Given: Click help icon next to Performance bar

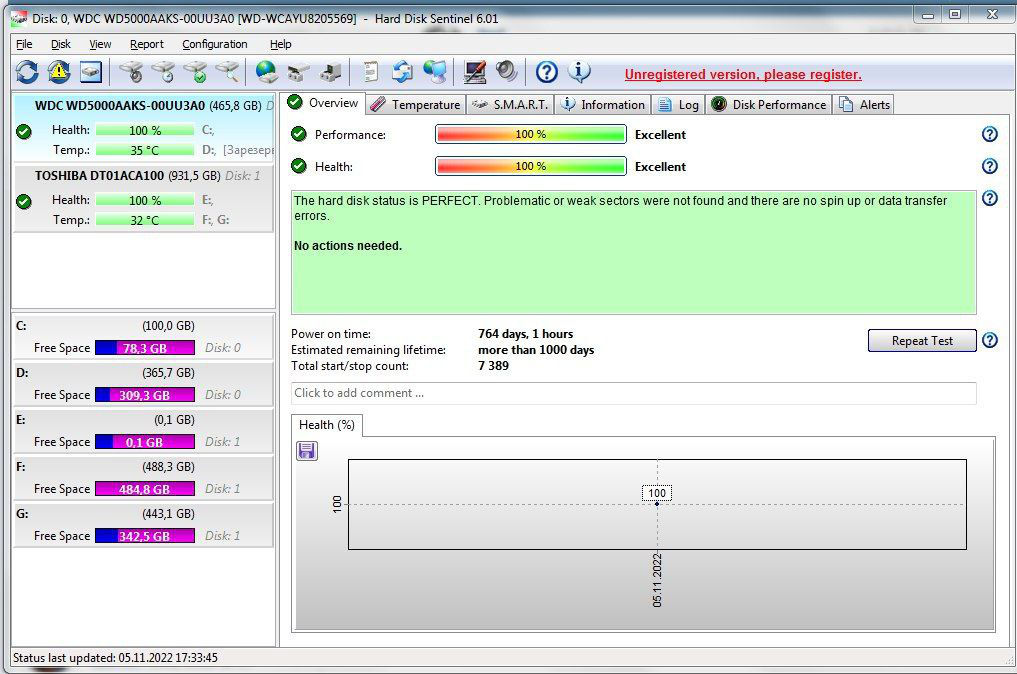Looking at the screenshot, I should click(x=990, y=135).
